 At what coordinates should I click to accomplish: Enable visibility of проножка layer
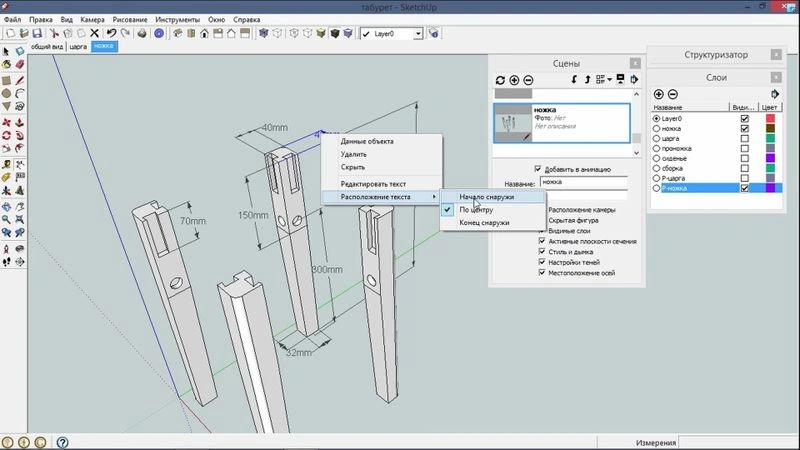pyautogui.click(x=745, y=148)
